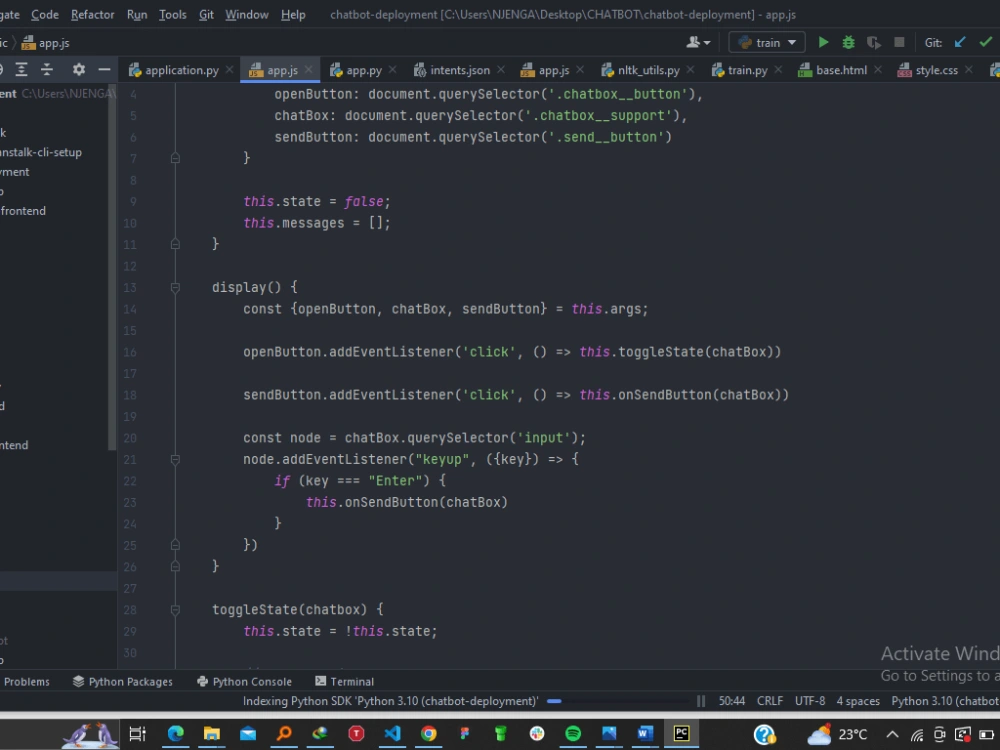Open the train run configuration dropdown
This screenshot has height=750, width=1000.
tap(767, 43)
